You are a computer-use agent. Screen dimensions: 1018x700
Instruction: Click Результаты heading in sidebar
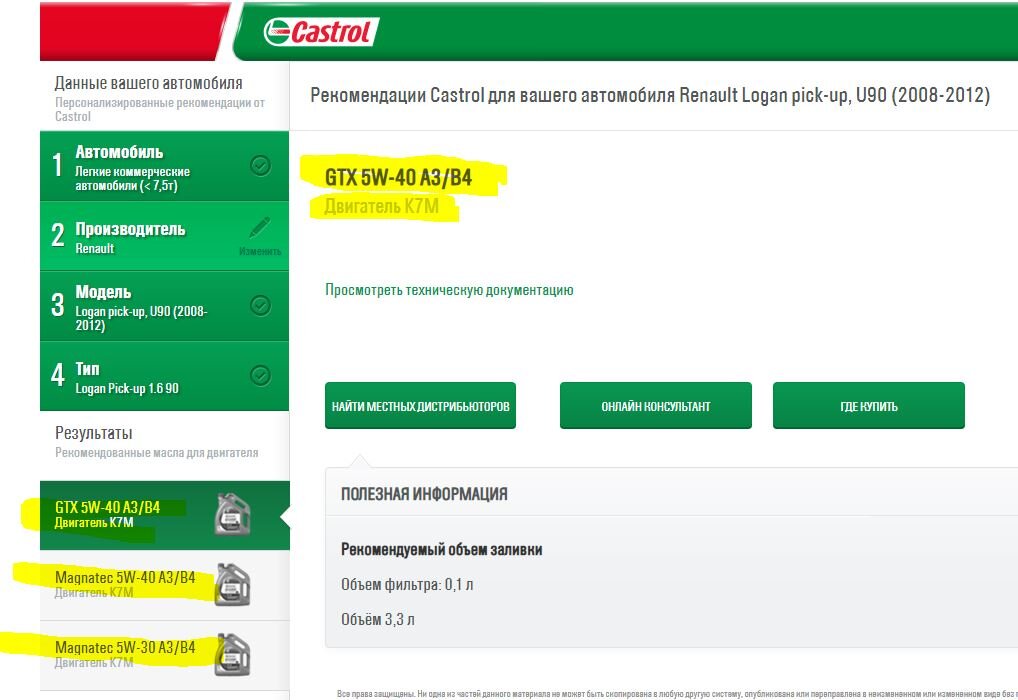click(x=93, y=432)
